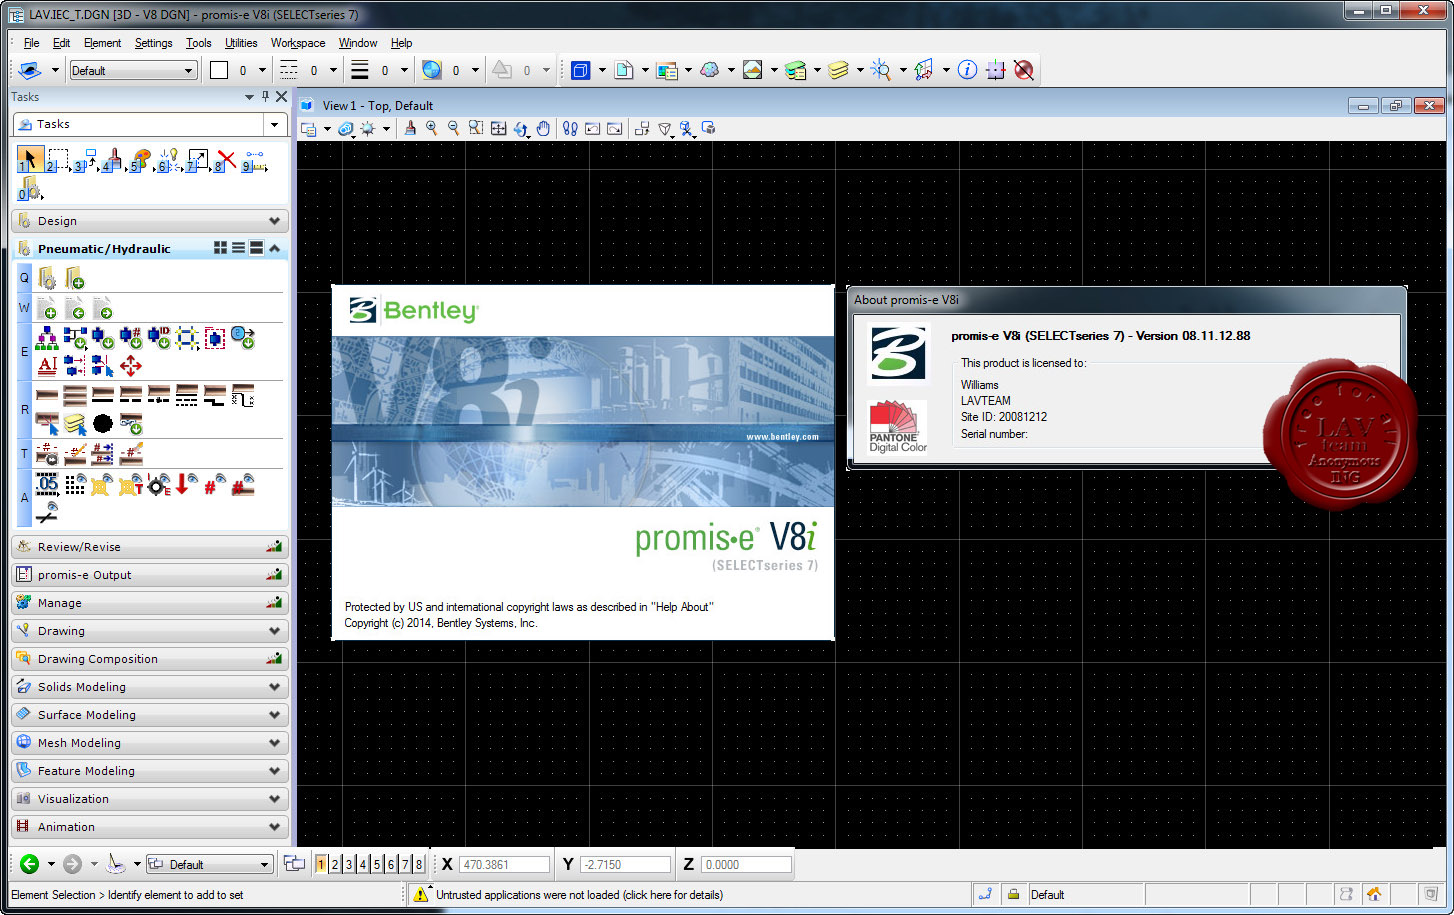This screenshot has width=1454, height=915.
Task: Open the Review/Revise task group
Action: pos(151,547)
